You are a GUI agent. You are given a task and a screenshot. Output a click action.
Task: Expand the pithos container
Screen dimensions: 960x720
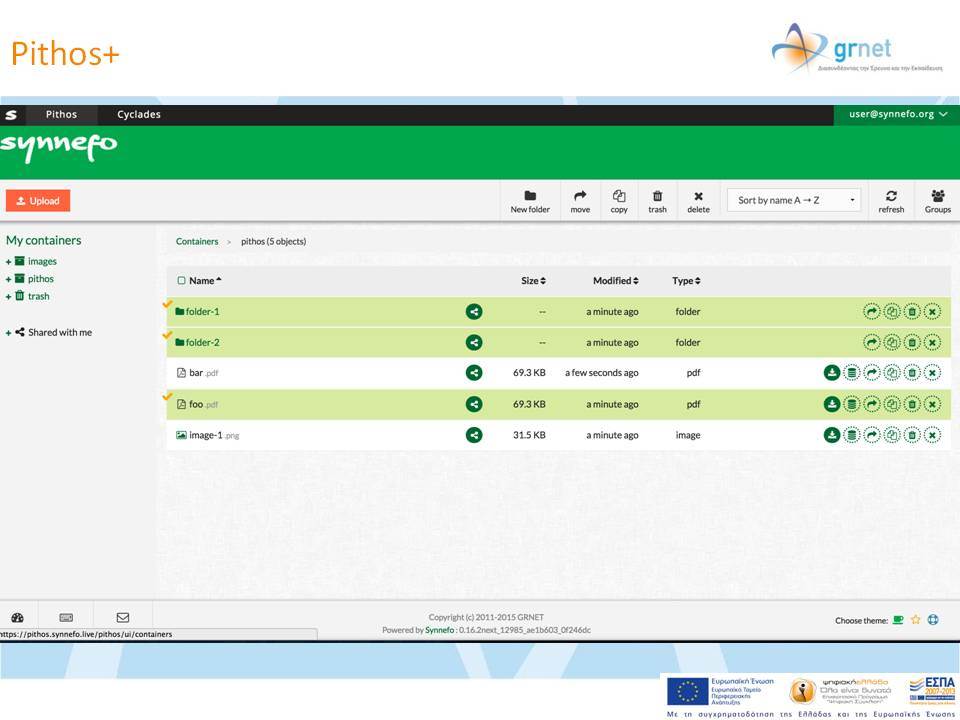tap(9, 279)
